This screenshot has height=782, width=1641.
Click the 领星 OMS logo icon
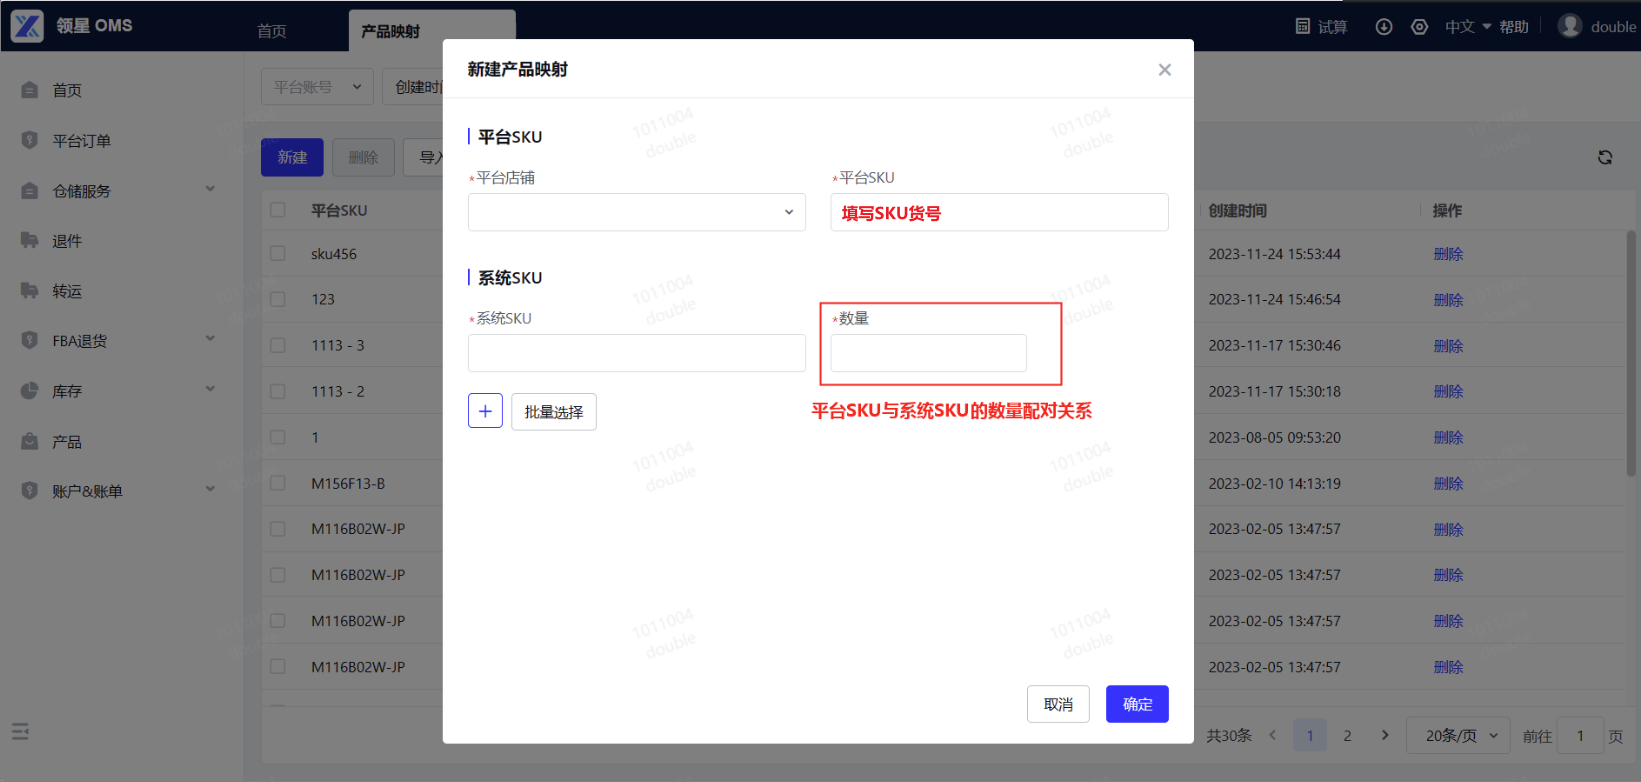[27, 26]
